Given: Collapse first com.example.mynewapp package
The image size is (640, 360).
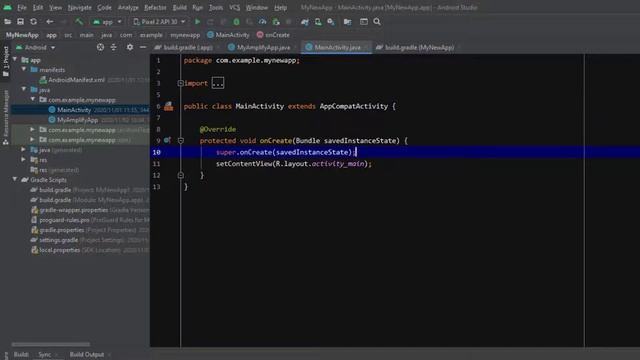Looking at the screenshot, I should click(x=33, y=100).
